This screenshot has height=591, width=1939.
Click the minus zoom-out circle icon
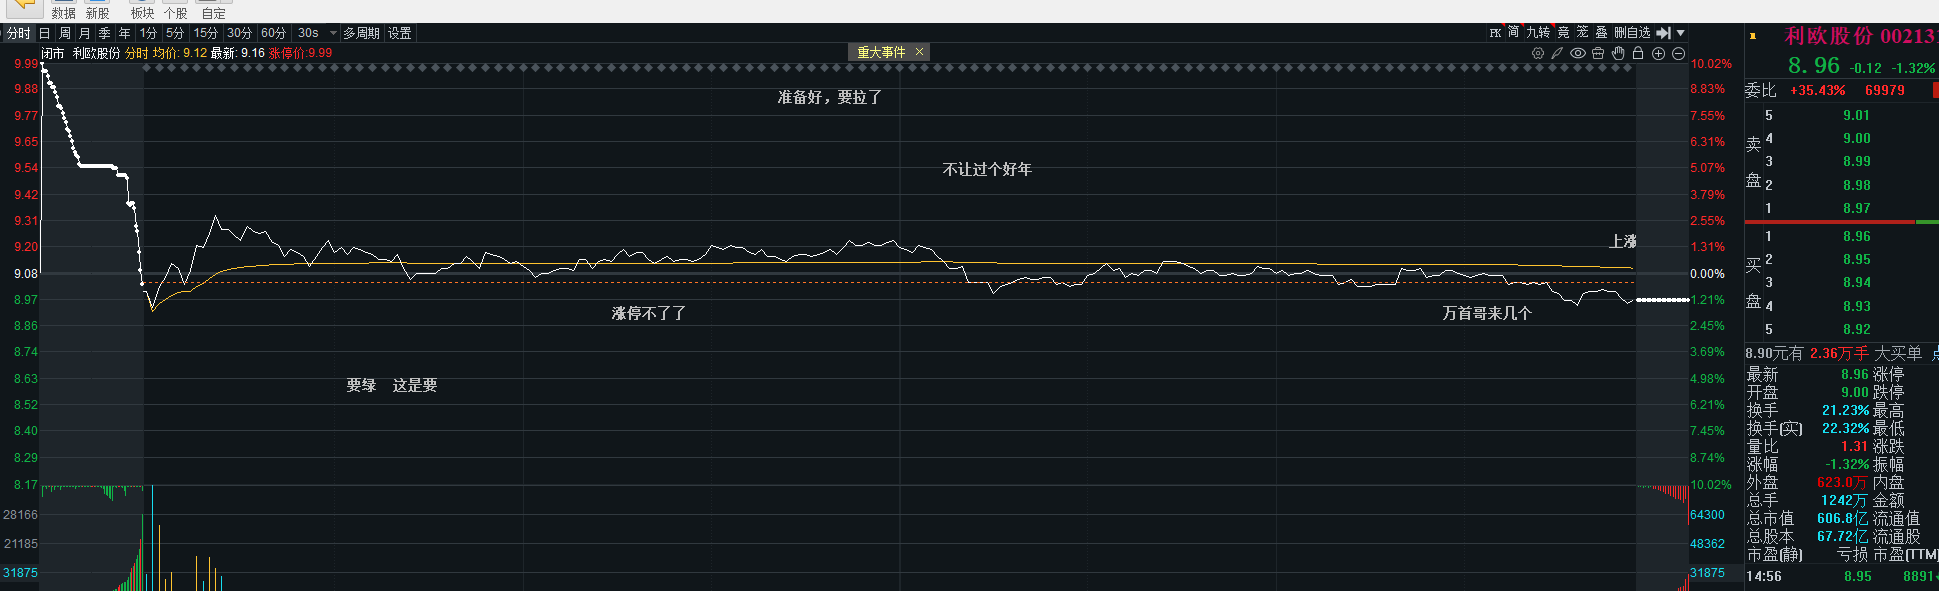pos(1678,53)
